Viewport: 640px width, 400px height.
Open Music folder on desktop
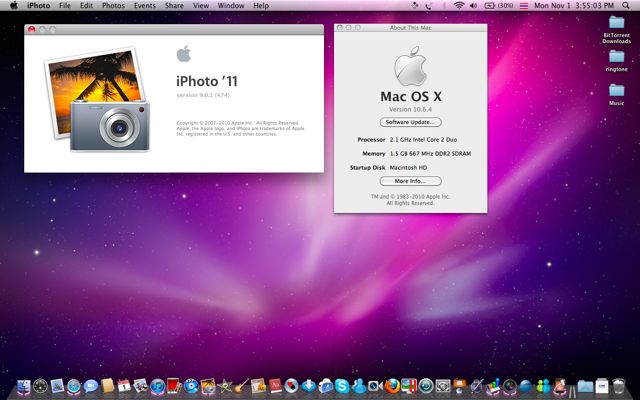(616, 94)
